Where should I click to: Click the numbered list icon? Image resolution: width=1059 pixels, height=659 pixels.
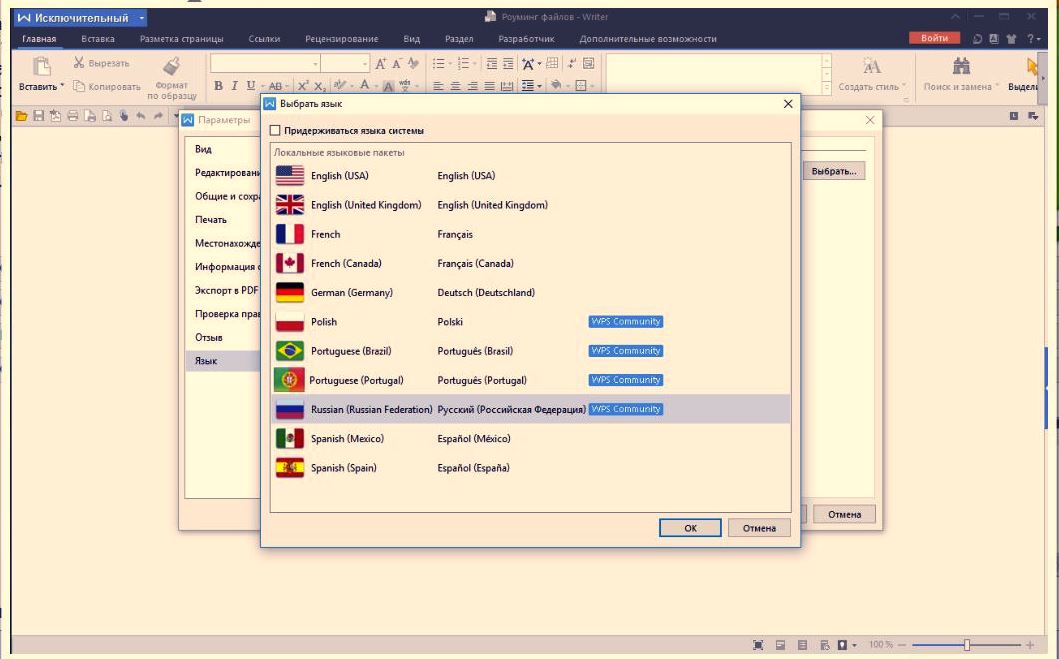point(464,63)
